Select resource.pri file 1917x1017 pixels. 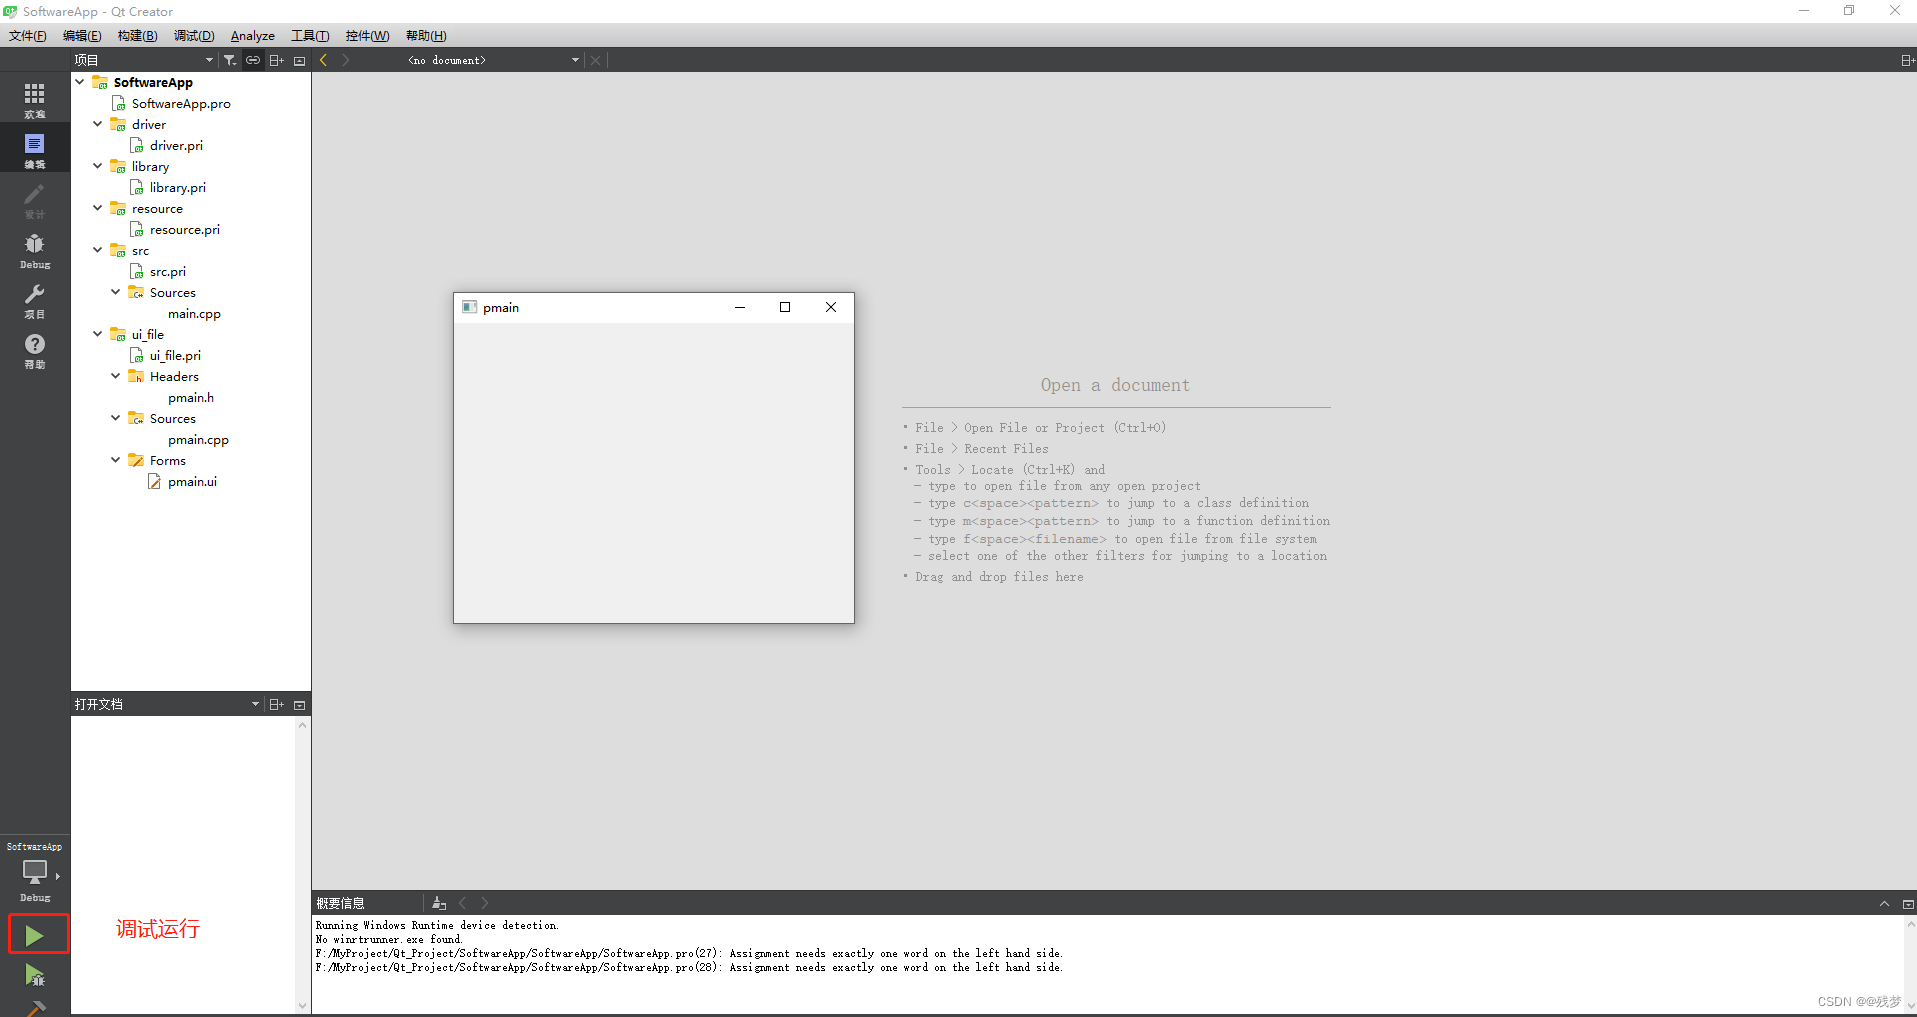coord(185,229)
